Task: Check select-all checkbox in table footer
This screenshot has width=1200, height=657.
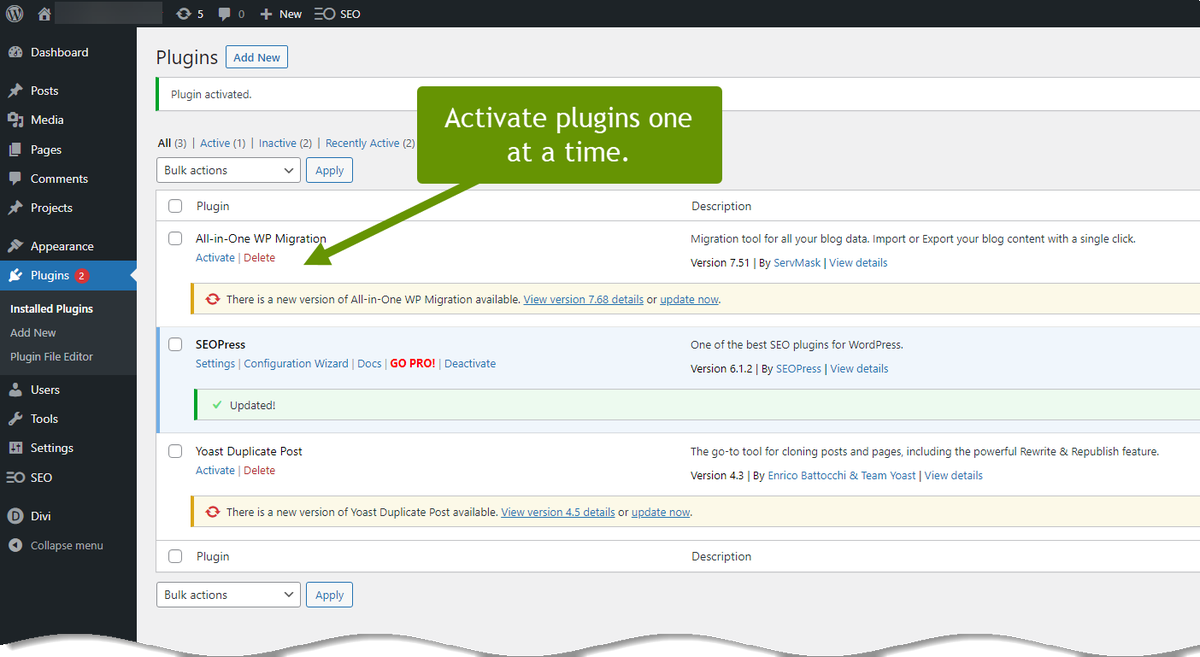Action: click(175, 556)
